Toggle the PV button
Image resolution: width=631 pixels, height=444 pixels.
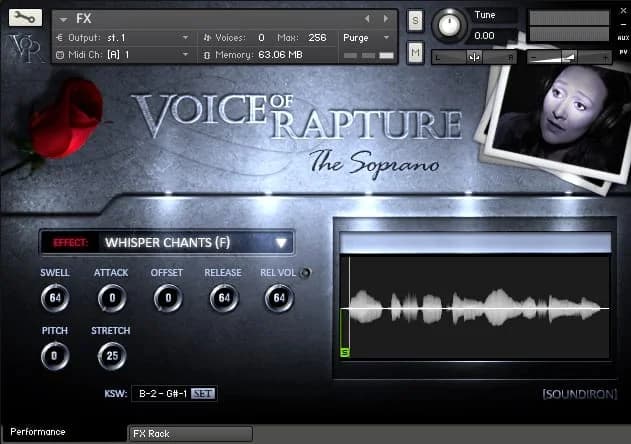(x=623, y=52)
